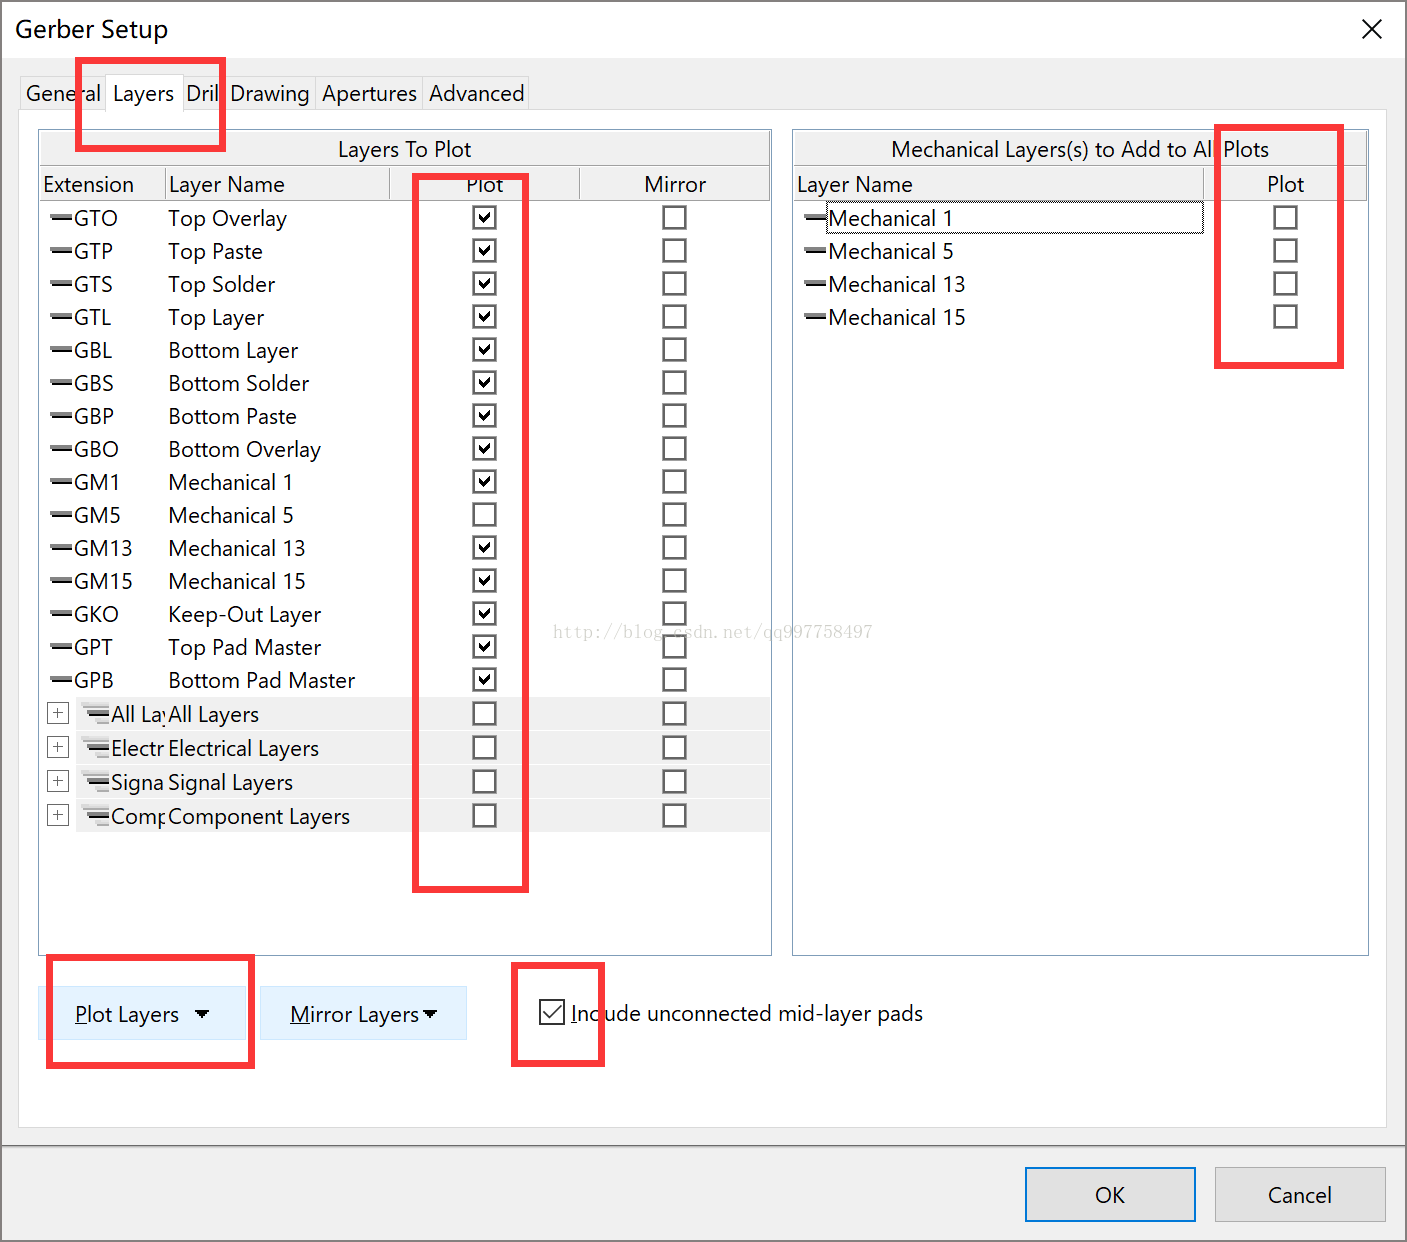Enable Mirror for Electrical Layers group
The height and width of the screenshot is (1242, 1407).
click(674, 747)
